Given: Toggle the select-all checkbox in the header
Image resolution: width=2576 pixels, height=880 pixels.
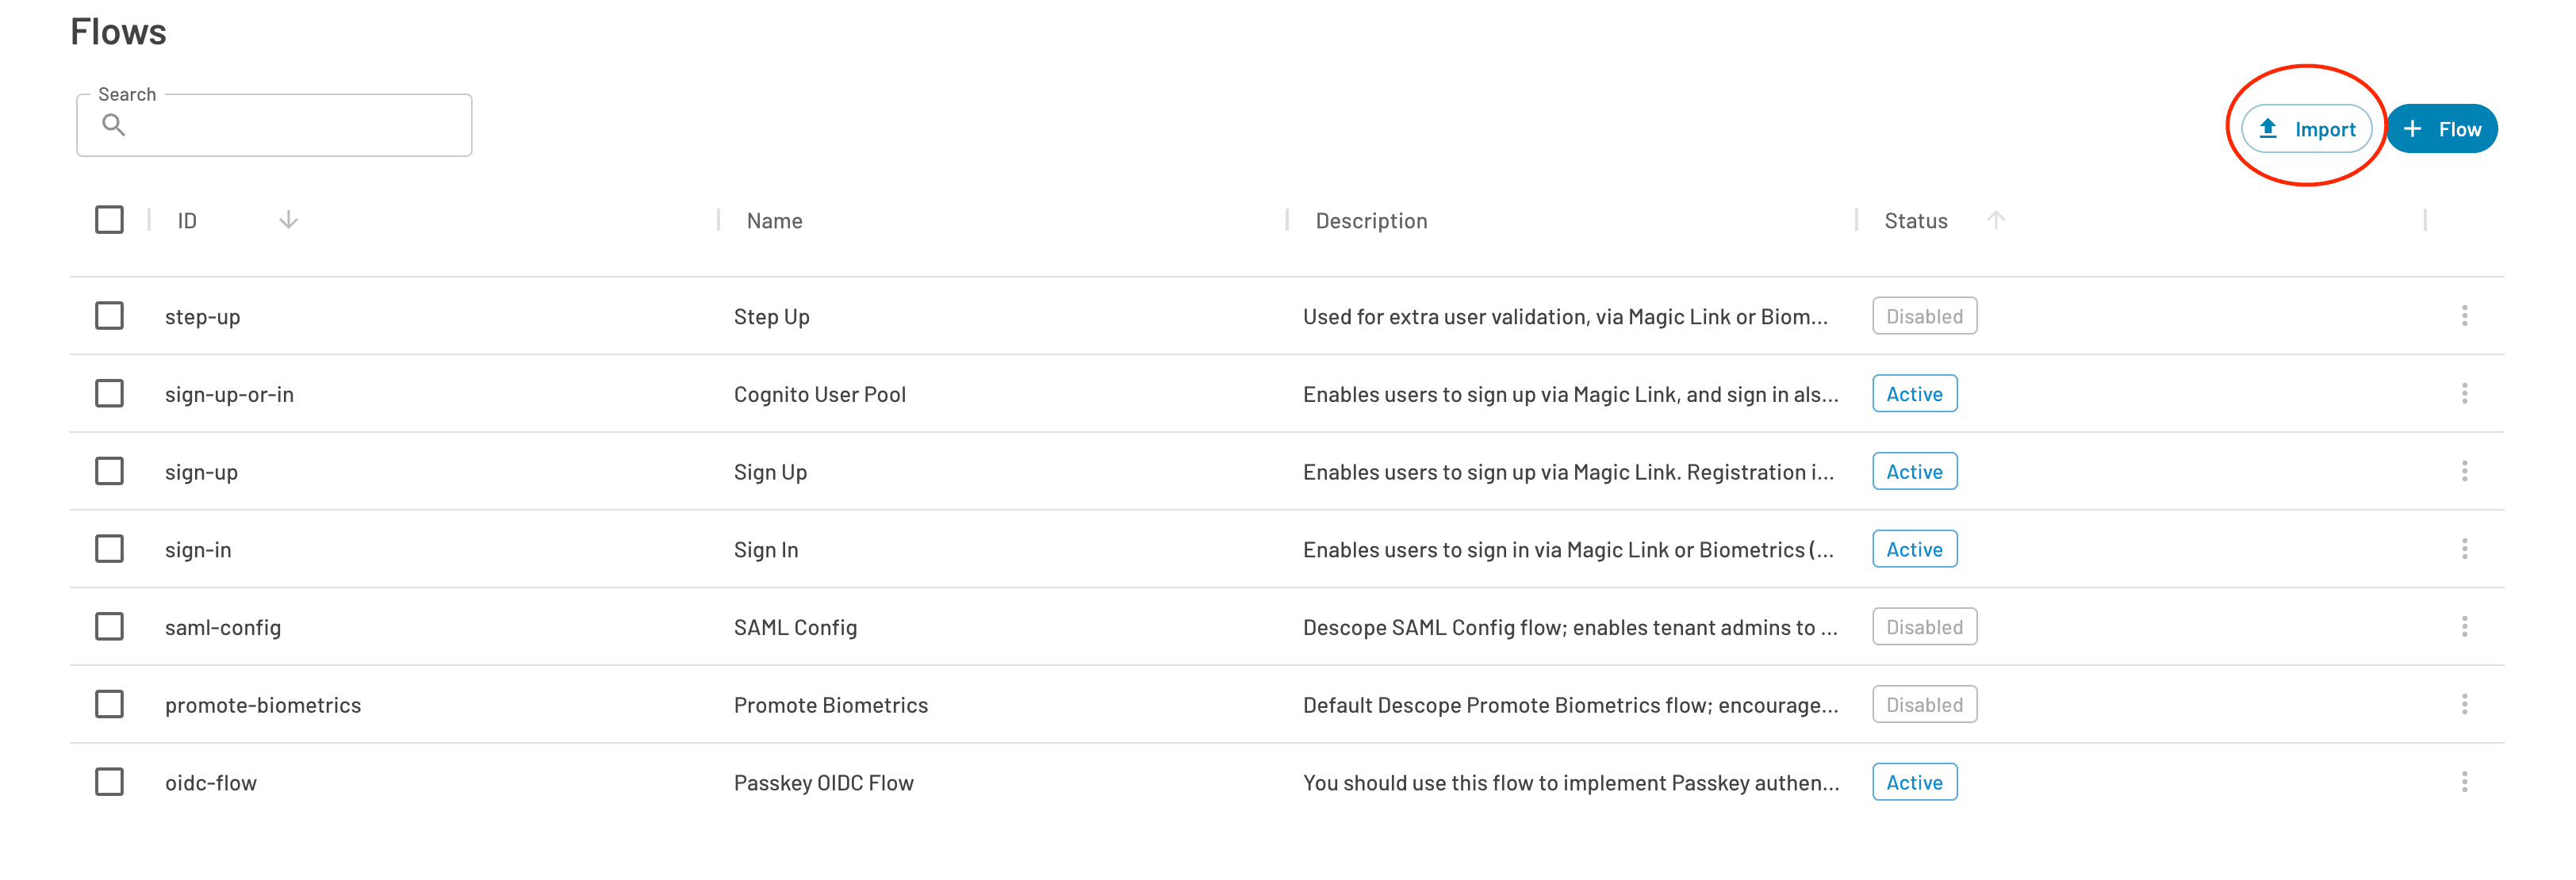Looking at the screenshot, I should pyautogui.click(x=109, y=219).
